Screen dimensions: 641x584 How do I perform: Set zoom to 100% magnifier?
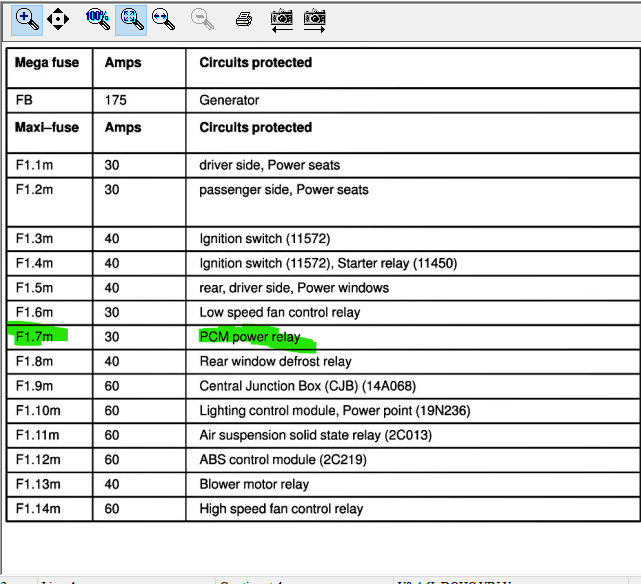pyautogui.click(x=98, y=20)
